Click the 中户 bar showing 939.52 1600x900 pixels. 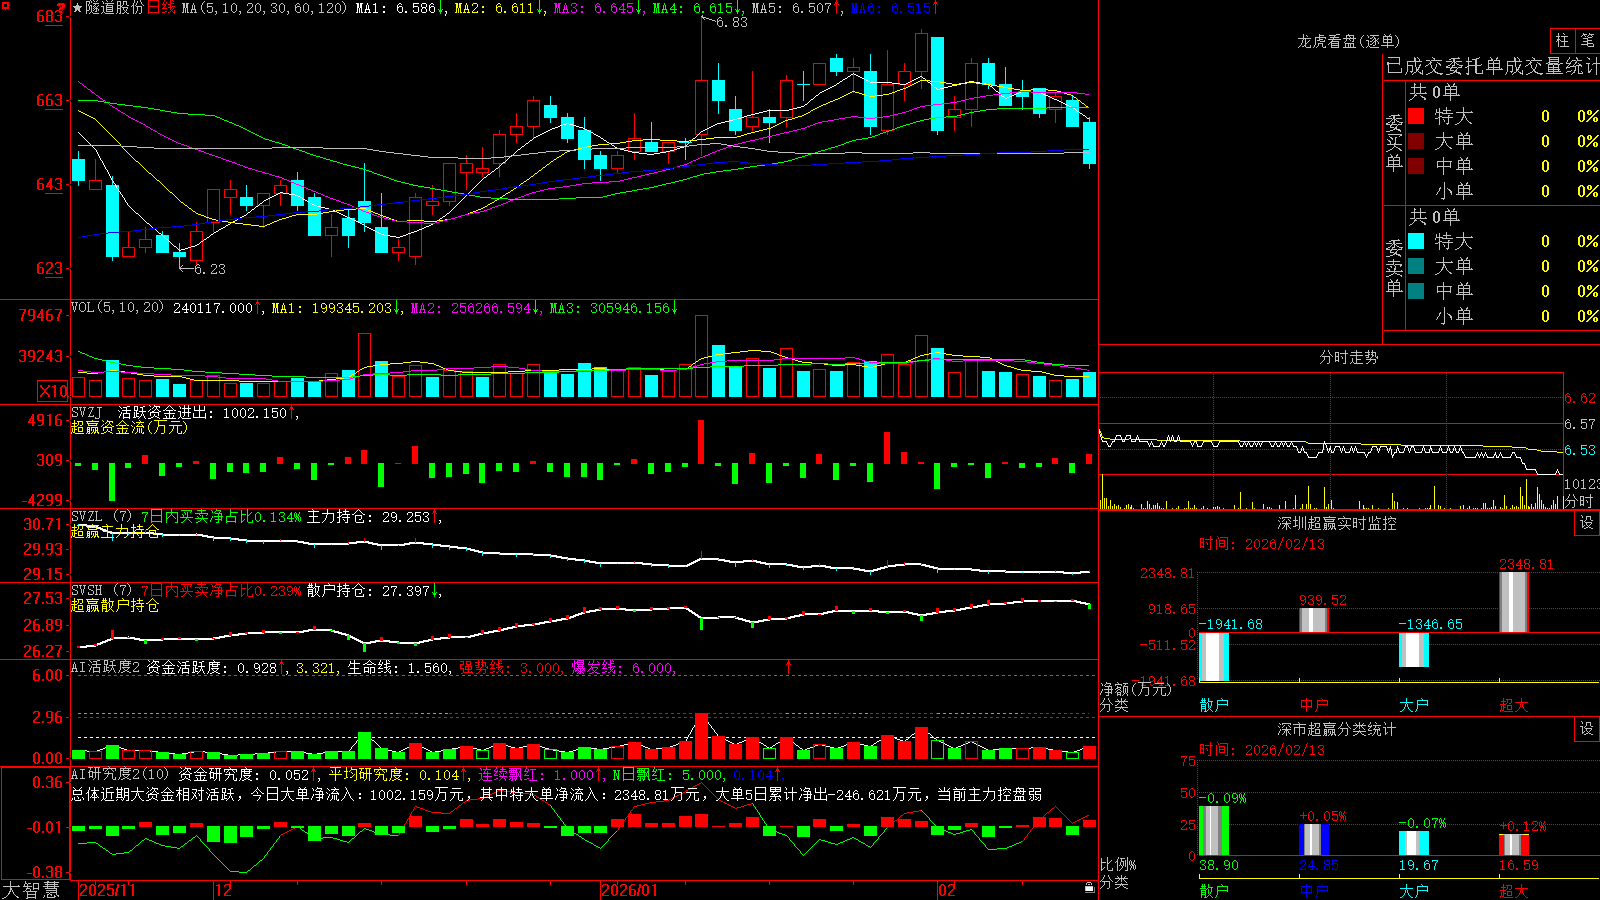pyautogui.click(x=1314, y=620)
